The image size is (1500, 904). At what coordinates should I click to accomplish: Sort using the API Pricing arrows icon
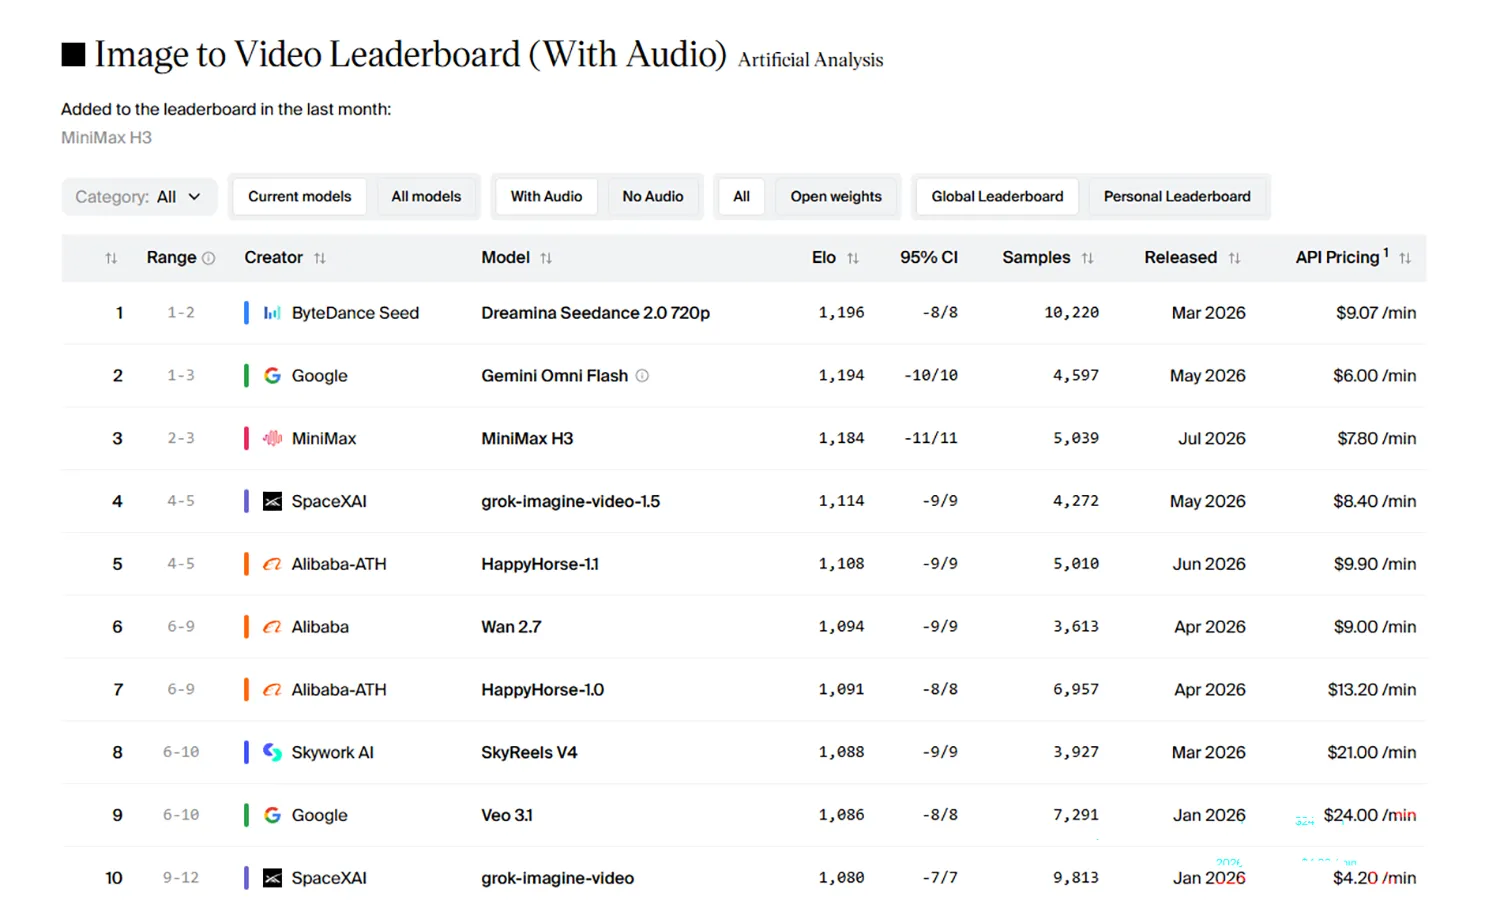click(1405, 258)
